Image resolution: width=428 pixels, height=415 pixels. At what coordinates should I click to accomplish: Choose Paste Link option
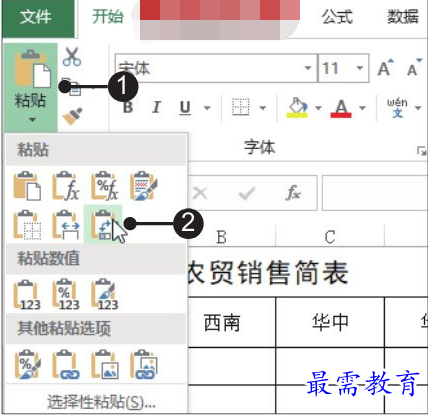coord(66,364)
